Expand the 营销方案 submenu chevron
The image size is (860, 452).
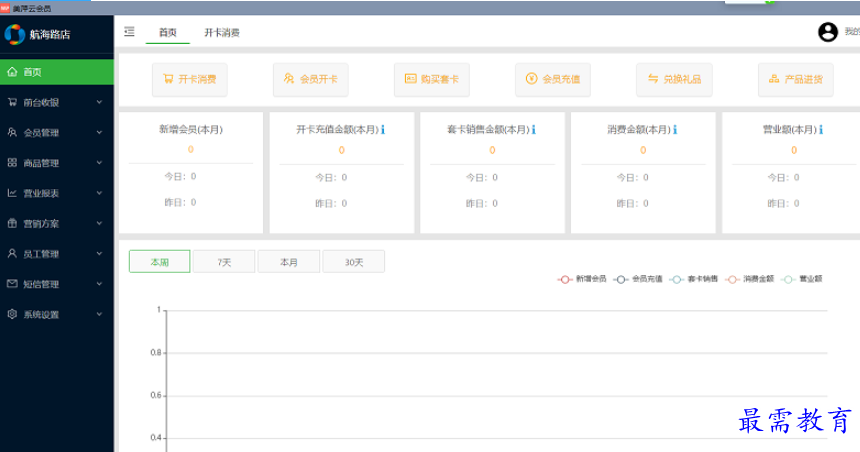[99, 223]
